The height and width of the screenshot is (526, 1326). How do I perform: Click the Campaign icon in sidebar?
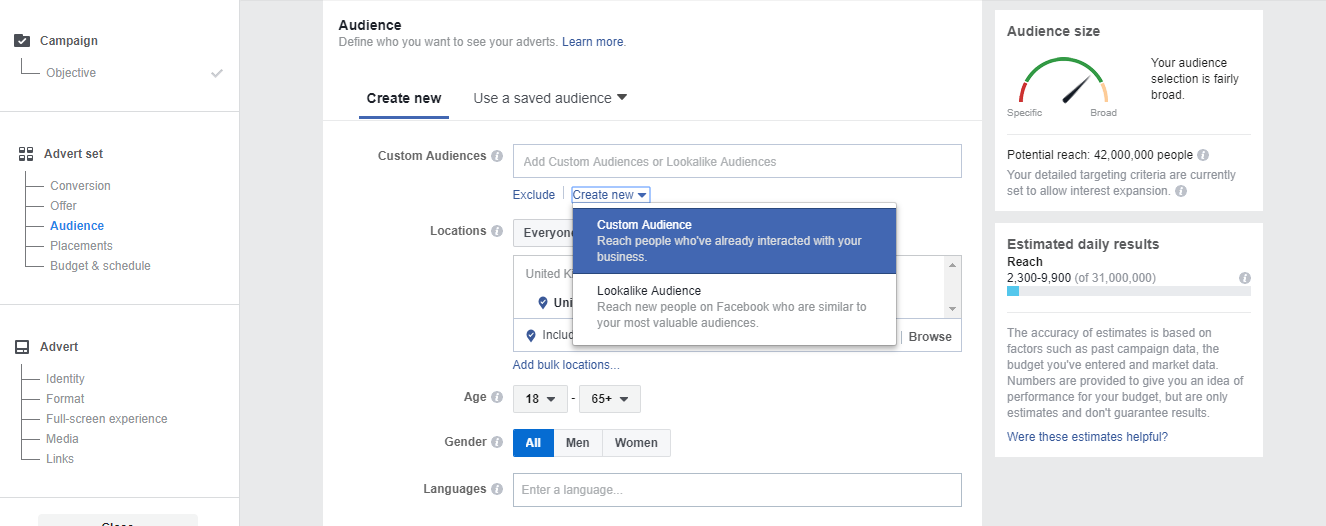pos(22,41)
